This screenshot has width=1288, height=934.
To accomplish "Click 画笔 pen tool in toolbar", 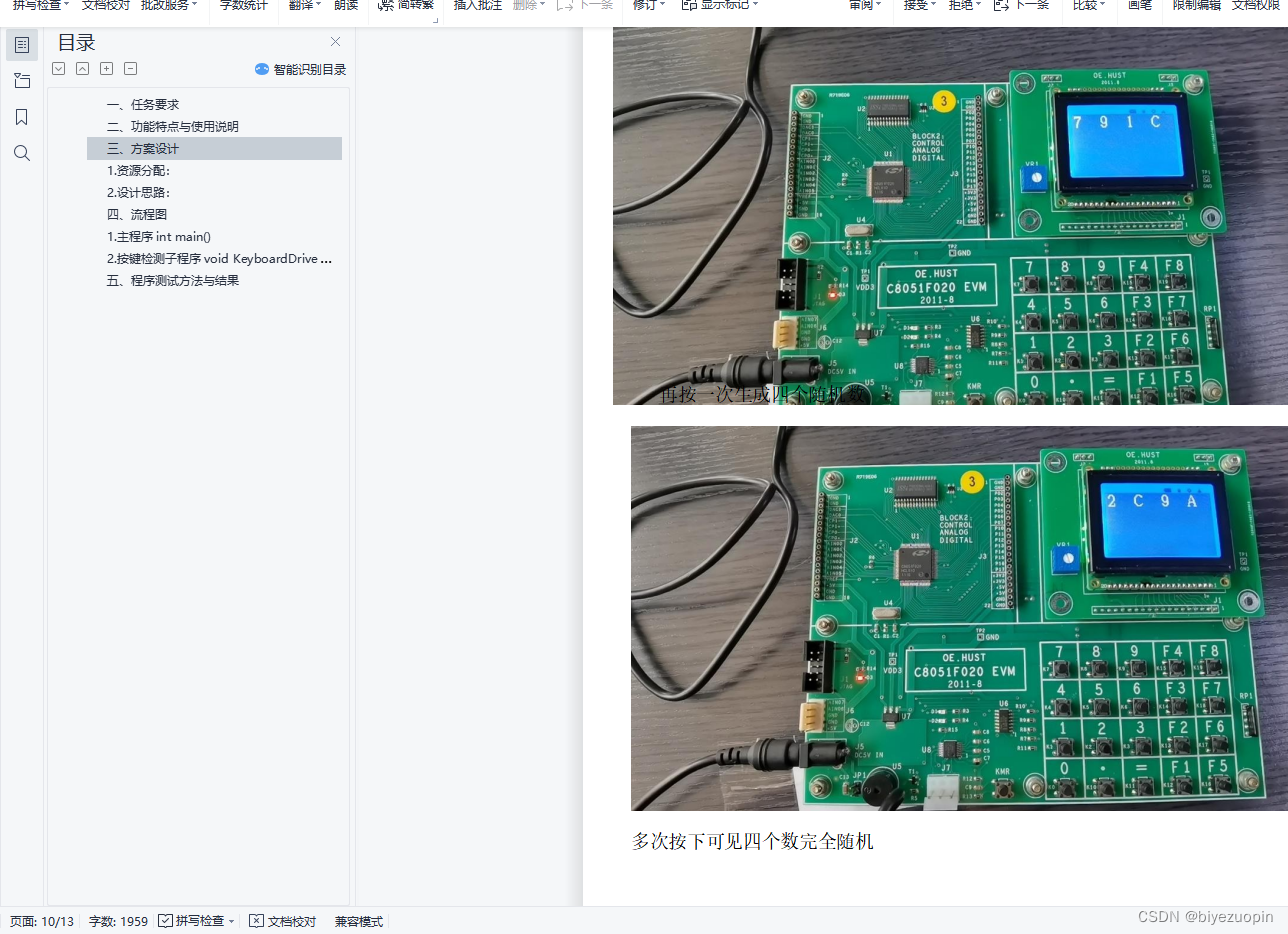I will [1139, 5].
